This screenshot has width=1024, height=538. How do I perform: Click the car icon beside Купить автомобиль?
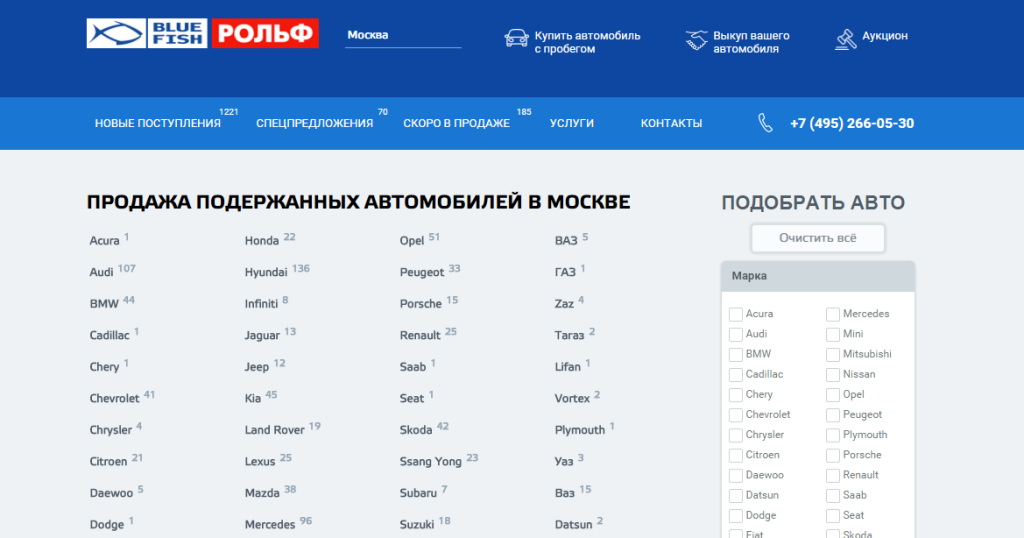(x=516, y=39)
